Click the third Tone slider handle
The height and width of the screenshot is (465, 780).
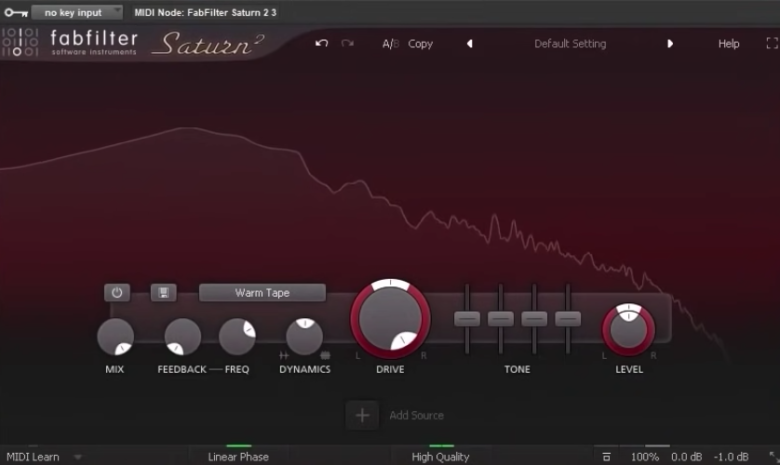click(x=534, y=319)
